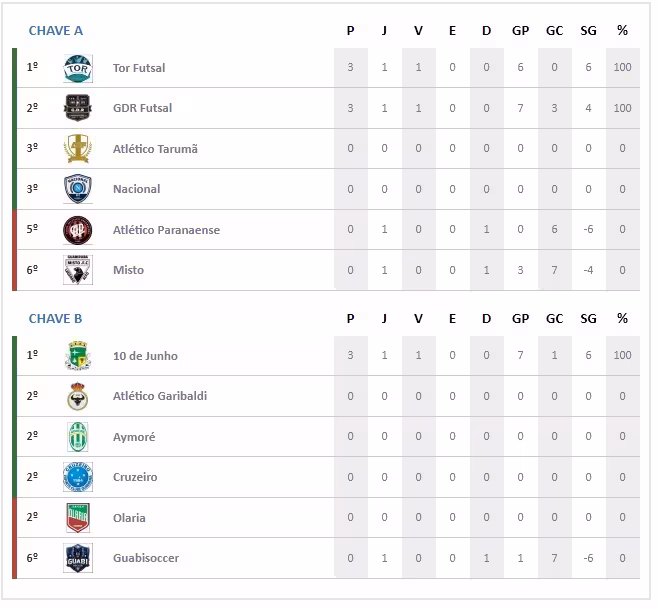This screenshot has width=658, height=608.
Task: Click the Nacional team badge
Action: 78,189
